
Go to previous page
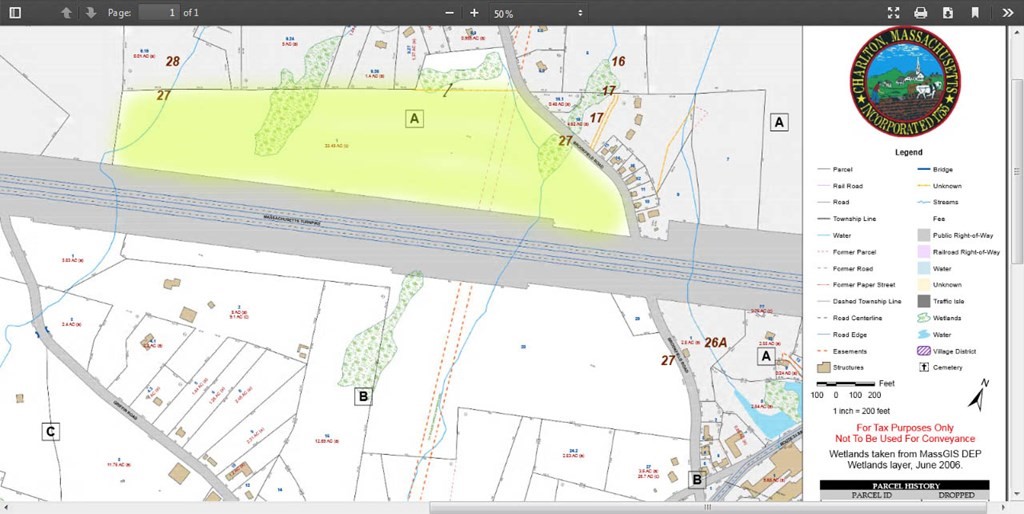coord(66,13)
